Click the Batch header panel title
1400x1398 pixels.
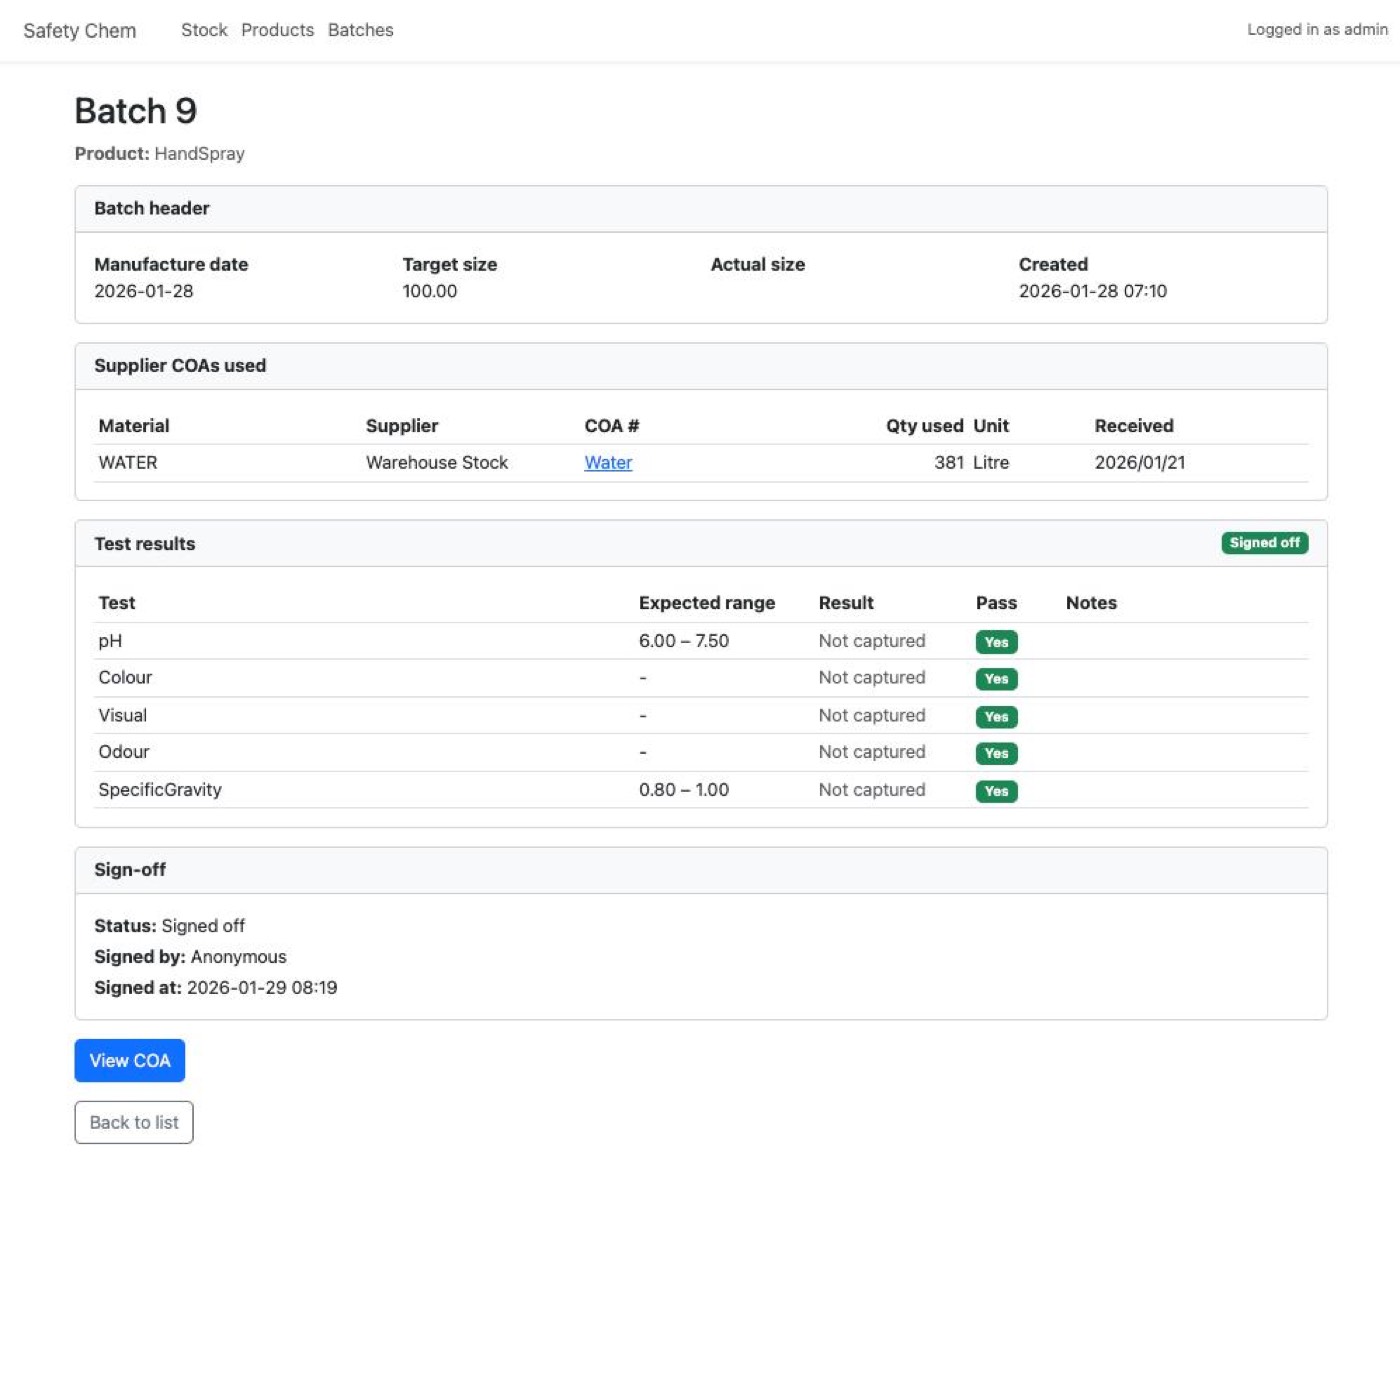point(151,208)
